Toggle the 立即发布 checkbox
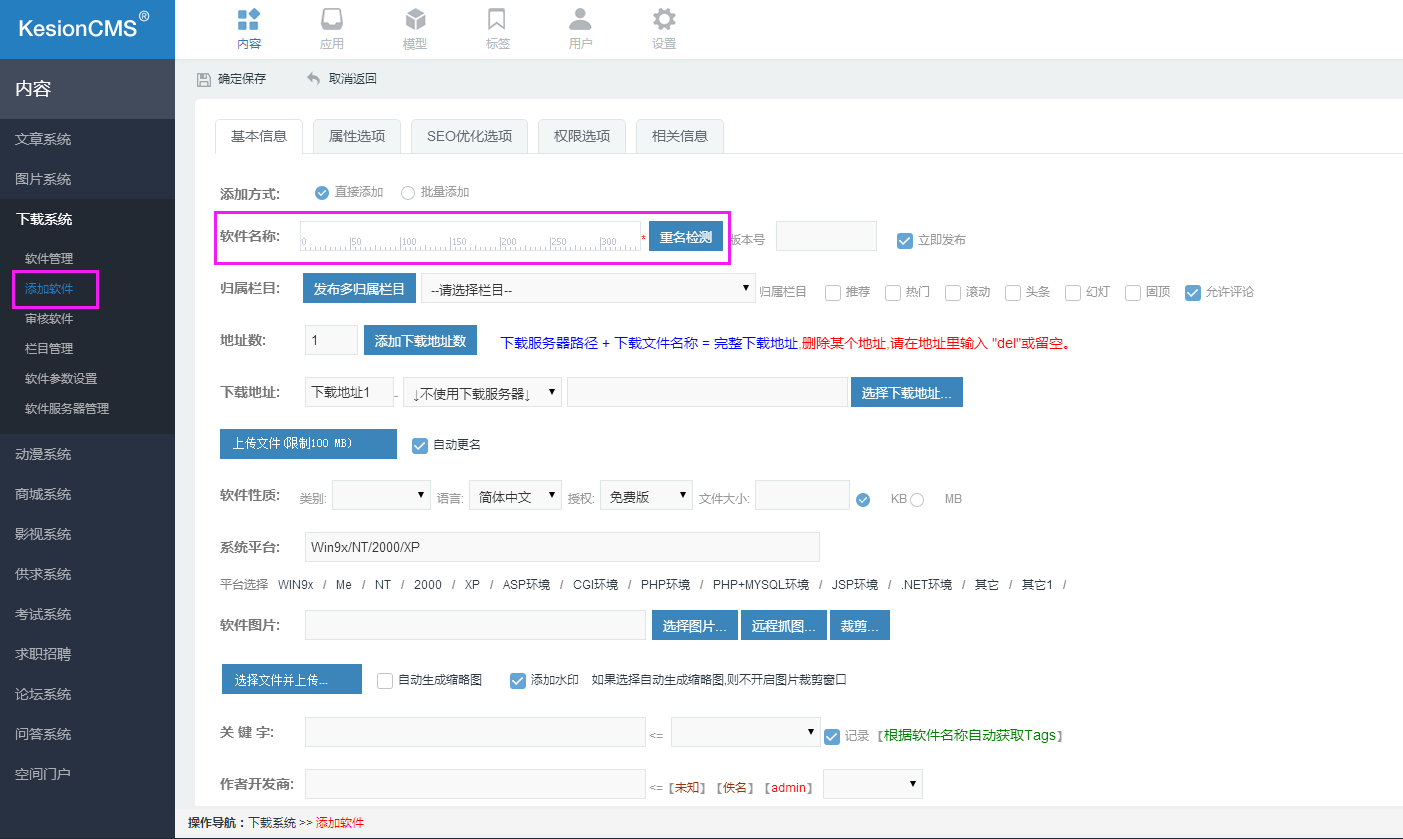The image size is (1403, 839). click(x=904, y=240)
